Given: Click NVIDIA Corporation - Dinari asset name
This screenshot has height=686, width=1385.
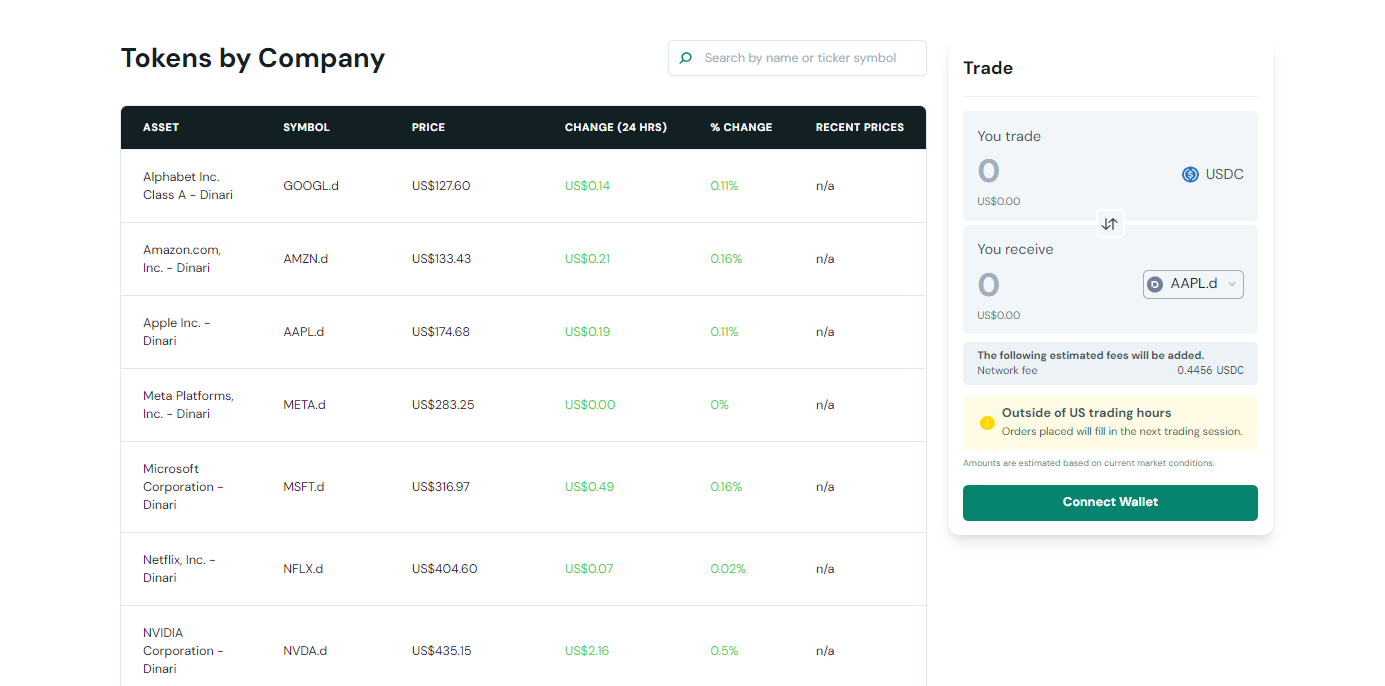Looking at the screenshot, I should [183, 650].
